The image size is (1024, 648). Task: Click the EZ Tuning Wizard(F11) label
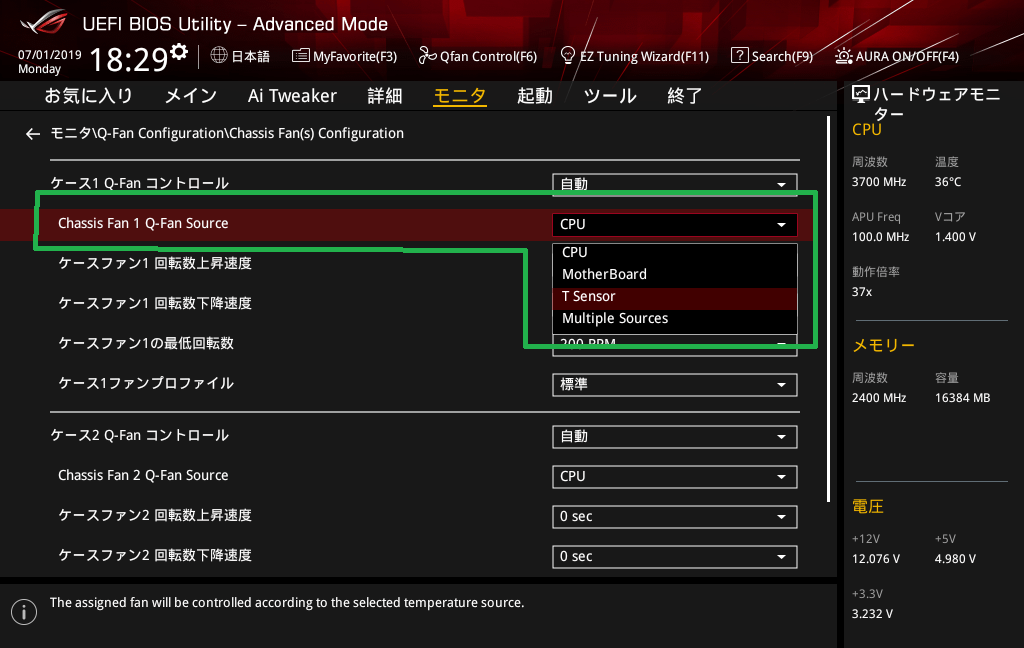[645, 56]
